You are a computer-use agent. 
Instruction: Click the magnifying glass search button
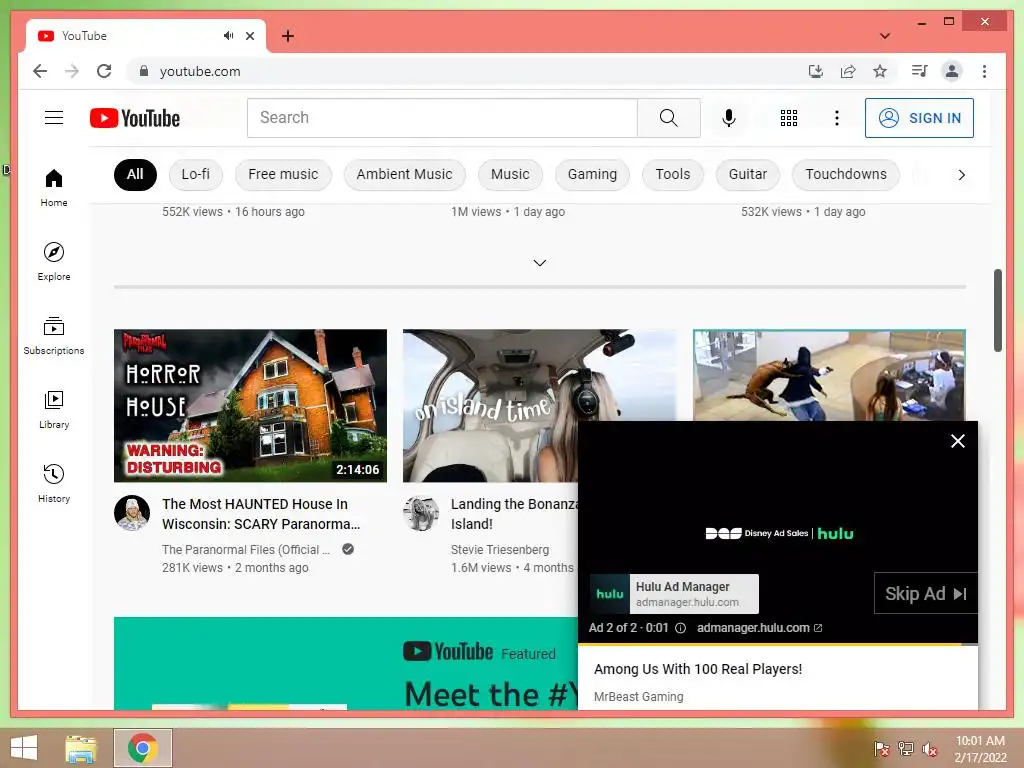coord(669,118)
